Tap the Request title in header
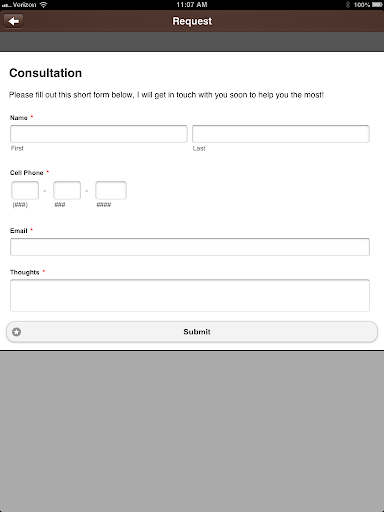The image size is (384, 512). point(192,21)
